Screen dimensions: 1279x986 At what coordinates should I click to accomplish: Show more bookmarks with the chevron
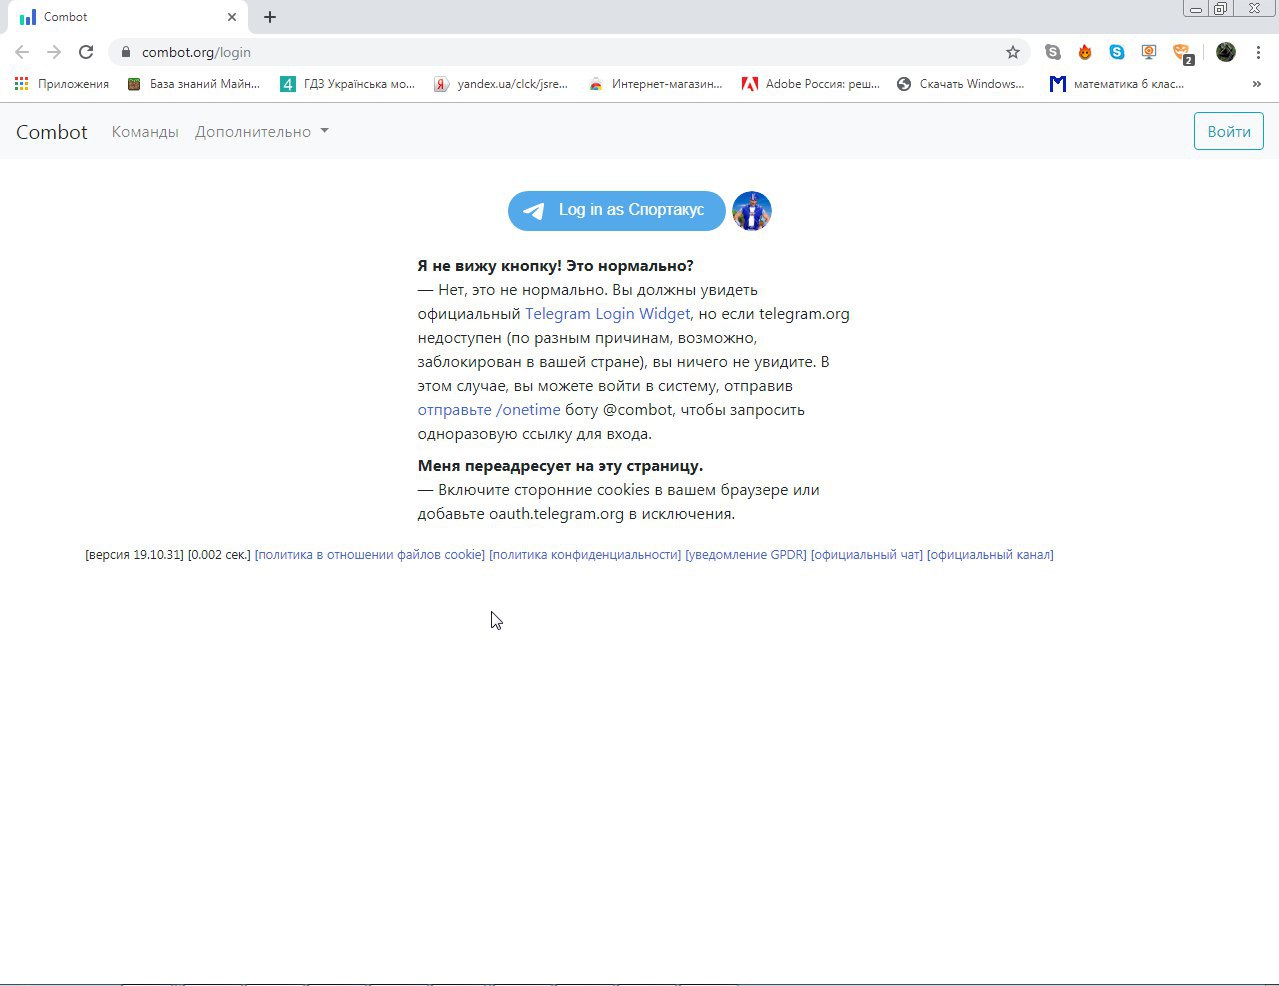pyautogui.click(x=1256, y=84)
